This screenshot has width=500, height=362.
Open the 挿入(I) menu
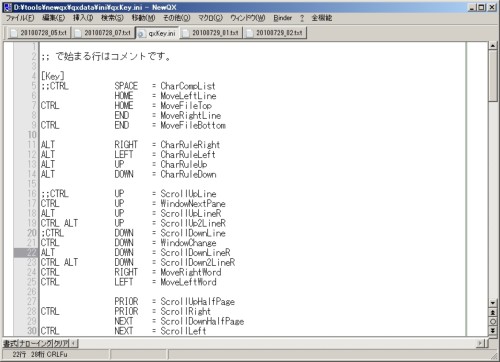tap(83, 18)
